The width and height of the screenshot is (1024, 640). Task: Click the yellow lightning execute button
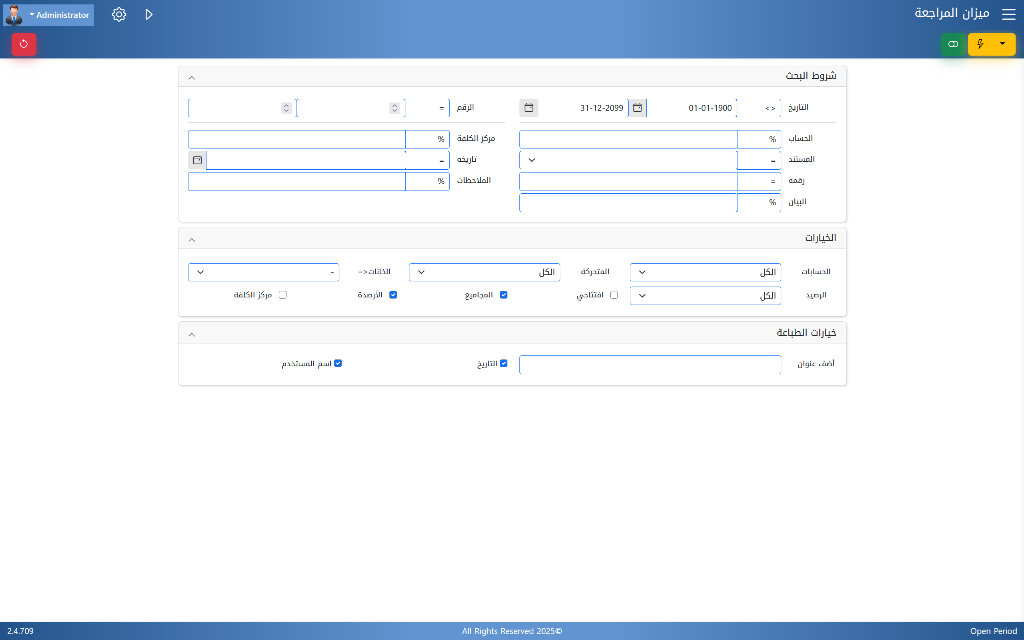coord(980,44)
